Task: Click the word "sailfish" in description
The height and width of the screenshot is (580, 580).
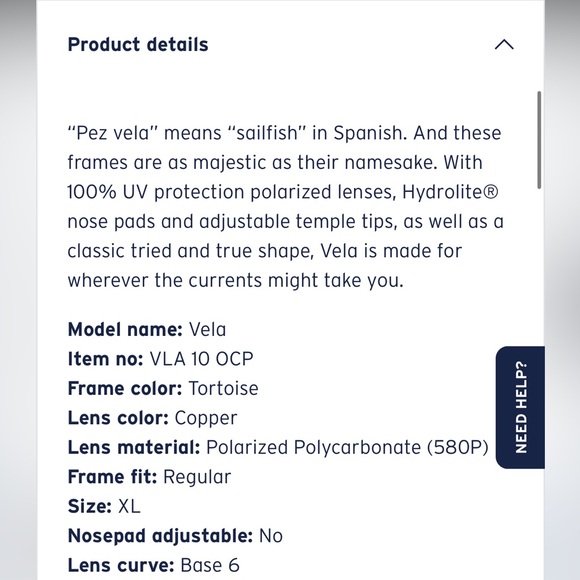Action: click(x=267, y=133)
